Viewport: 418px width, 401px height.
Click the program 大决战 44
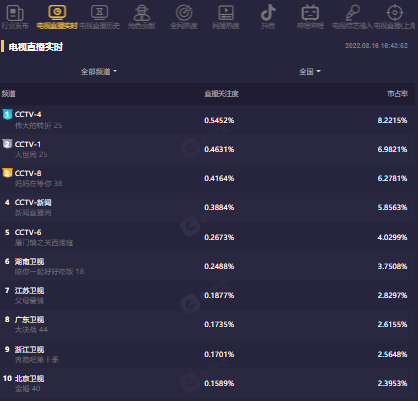pyautogui.click(x=31, y=330)
